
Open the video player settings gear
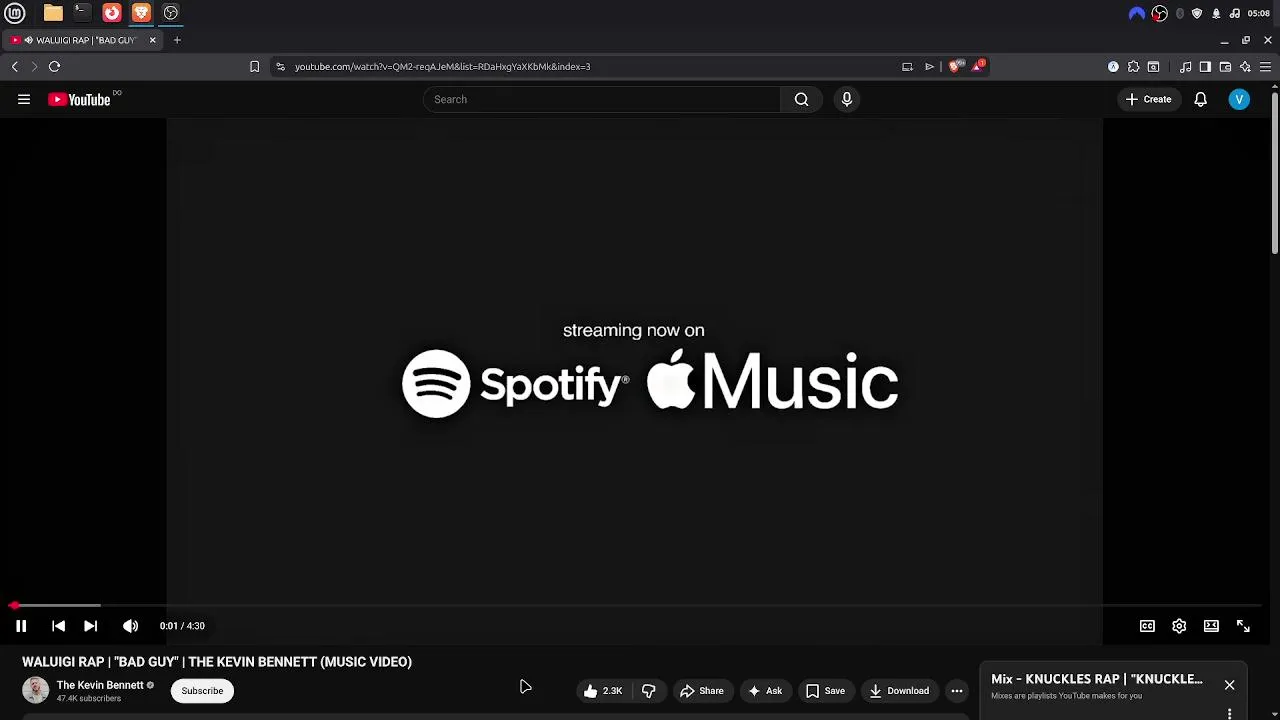(x=1179, y=626)
